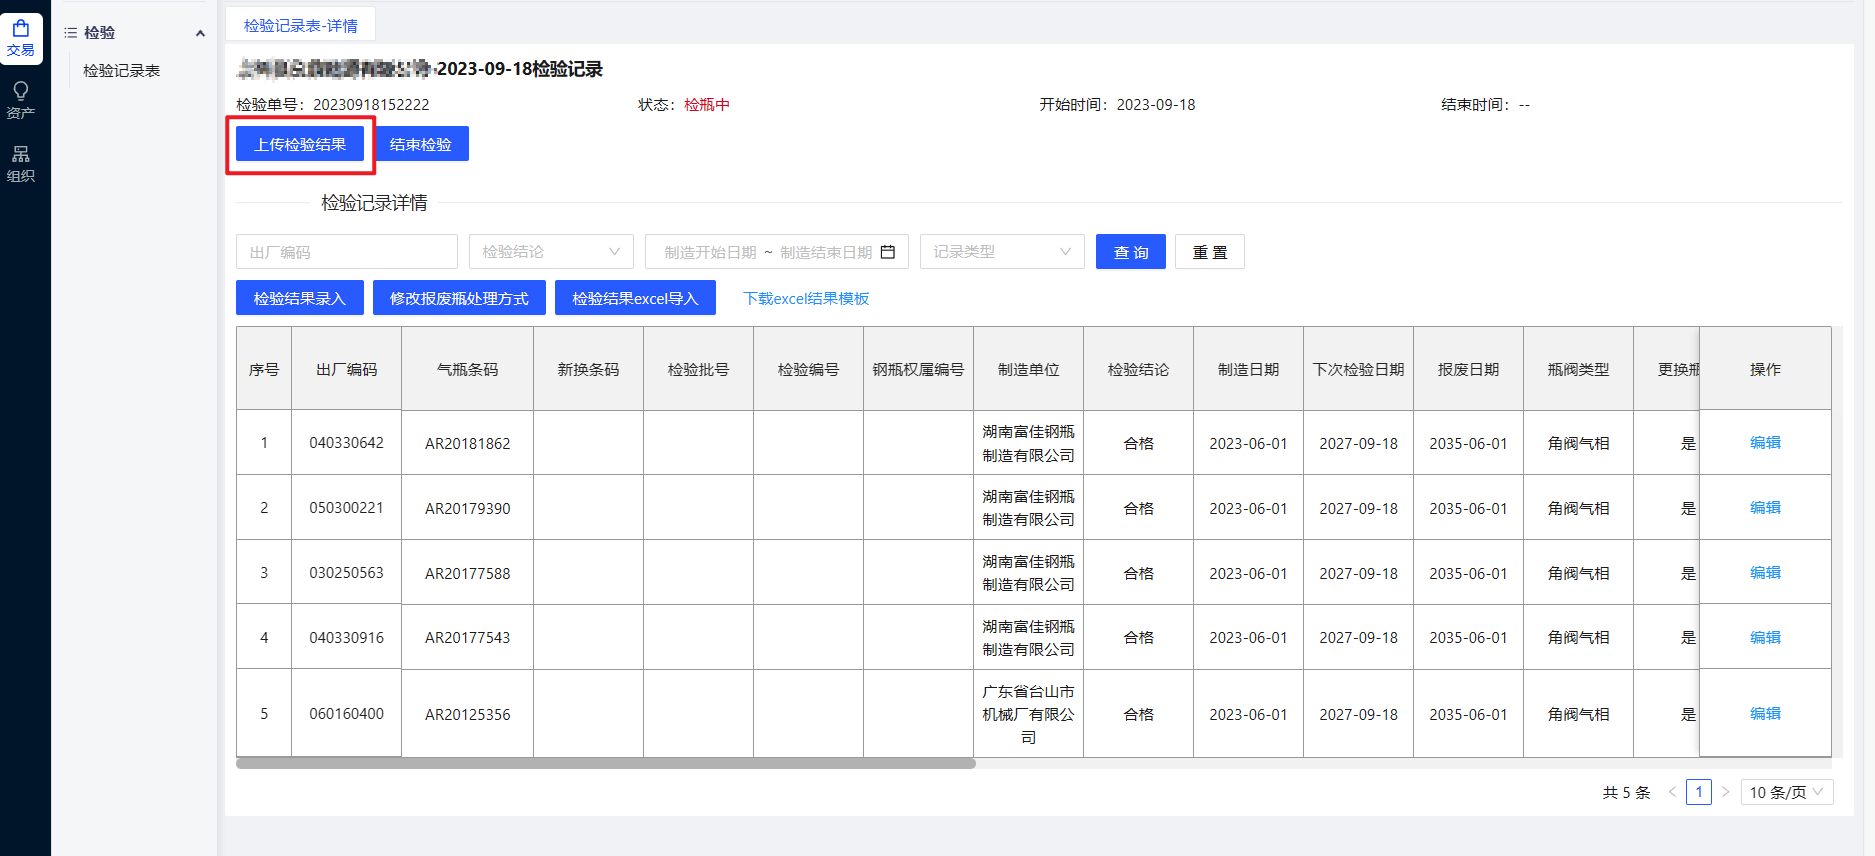The image size is (1875, 856).
Task: Click the 检验结果录入 button
Action: point(299,298)
